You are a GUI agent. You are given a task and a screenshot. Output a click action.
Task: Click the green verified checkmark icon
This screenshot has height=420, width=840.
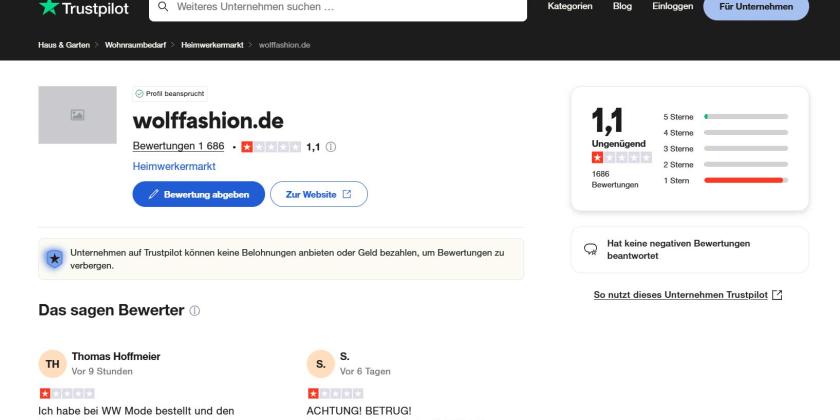(139, 94)
